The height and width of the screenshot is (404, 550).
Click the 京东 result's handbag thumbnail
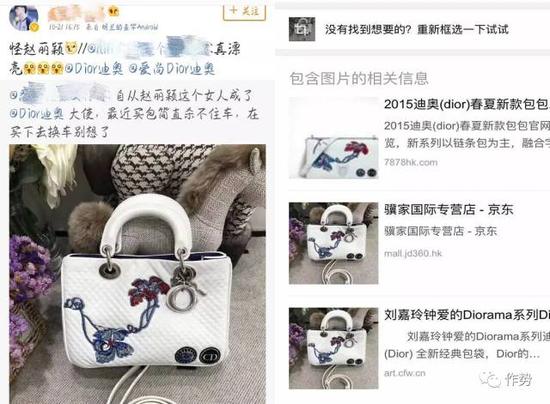(x=334, y=243)
